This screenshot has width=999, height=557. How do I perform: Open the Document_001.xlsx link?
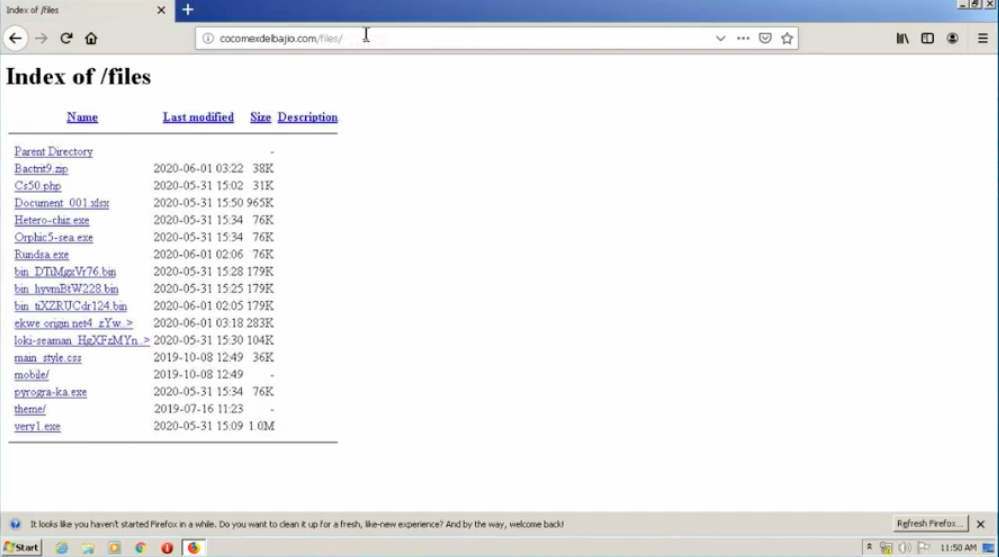pyautogui.click(x=62, y=203)
